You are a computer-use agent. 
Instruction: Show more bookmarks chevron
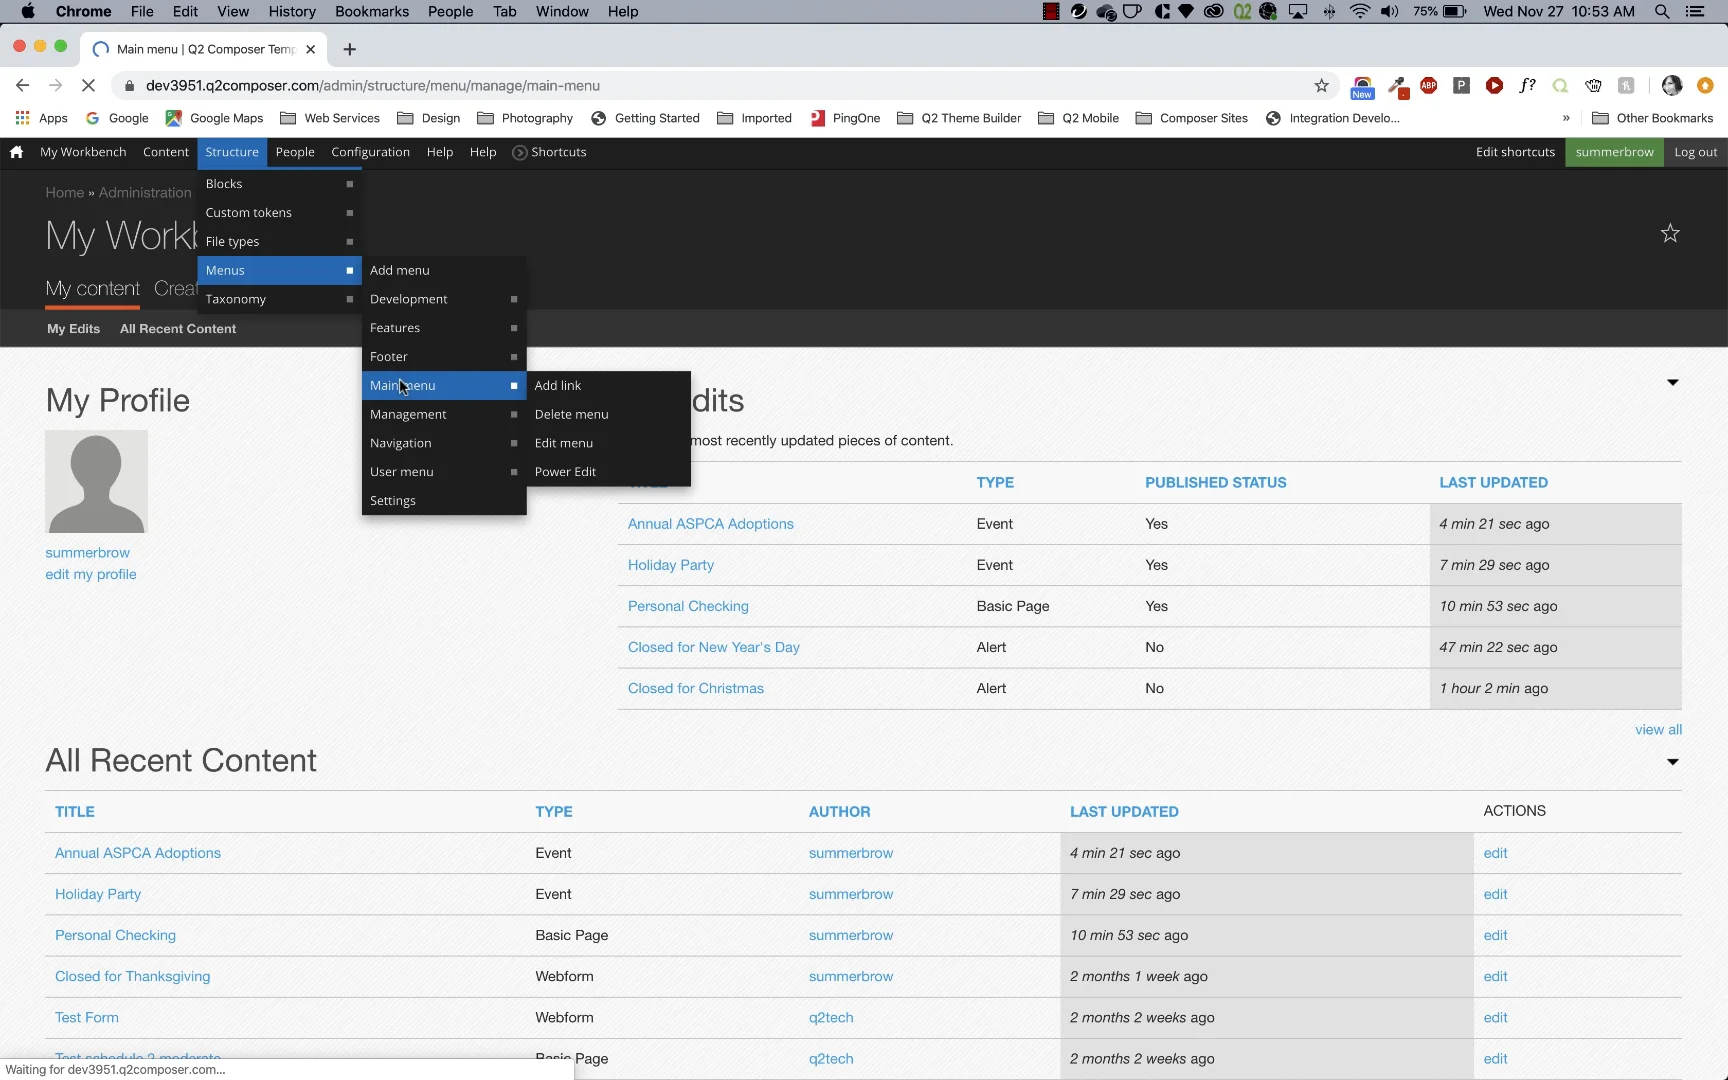[1566, 118]
